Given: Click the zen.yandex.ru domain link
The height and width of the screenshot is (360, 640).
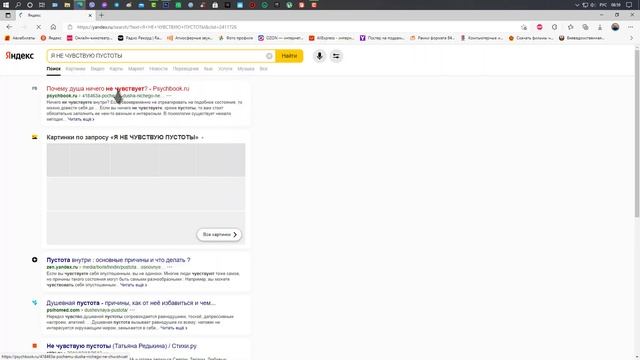Looking at the screenshot, I should [62, 267].
